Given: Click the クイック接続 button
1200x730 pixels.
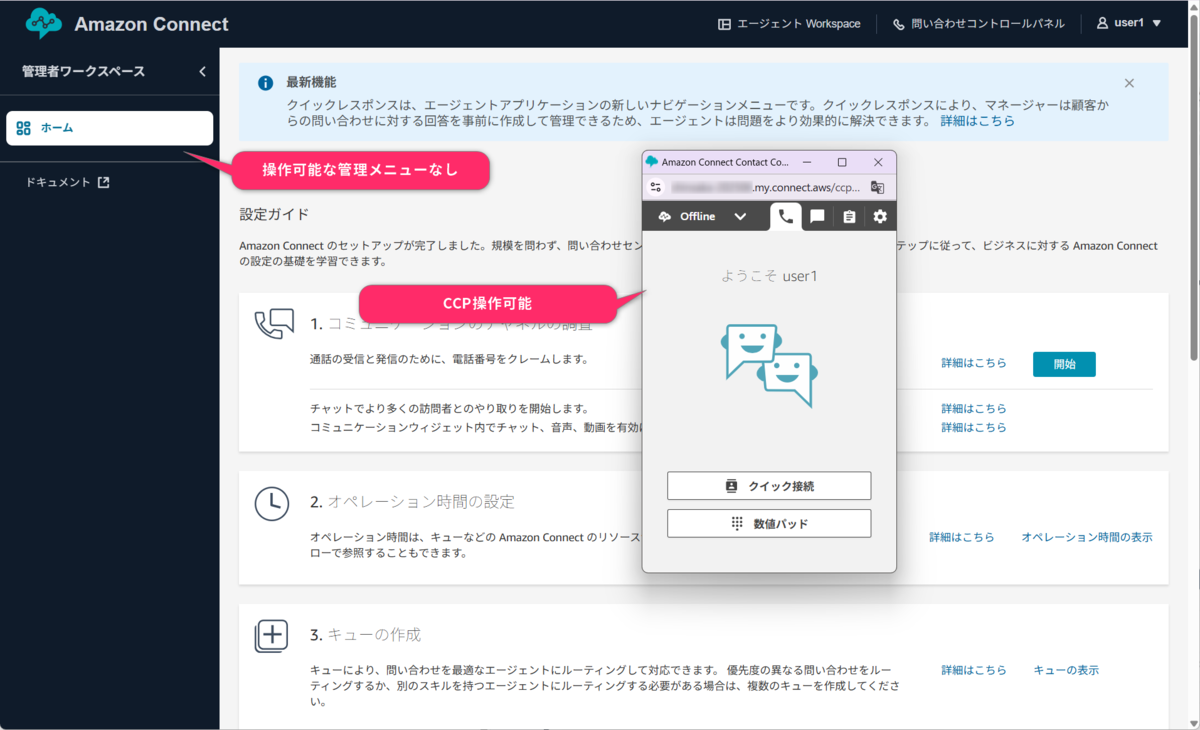Looking at the screenshot, I should click(x=769, y=486).
